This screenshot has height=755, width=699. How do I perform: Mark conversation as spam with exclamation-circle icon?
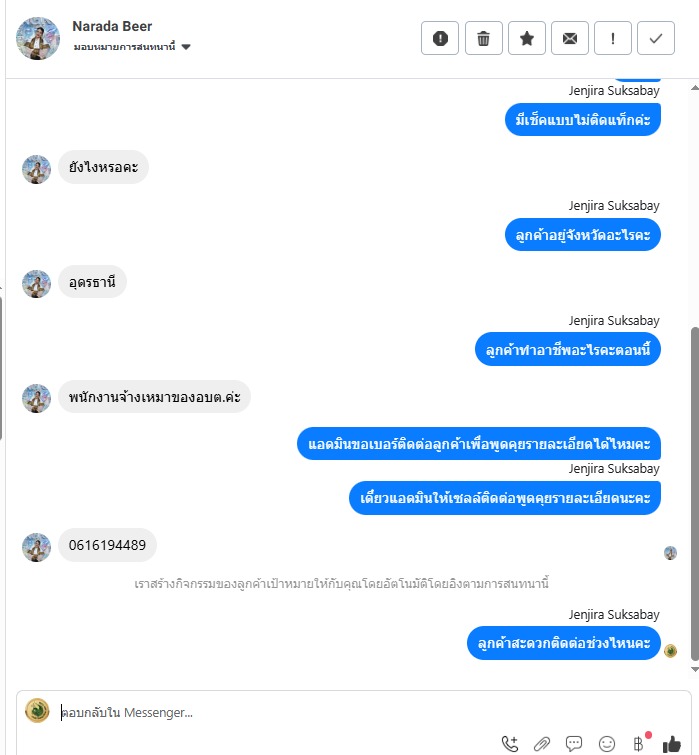click(440, 38)
